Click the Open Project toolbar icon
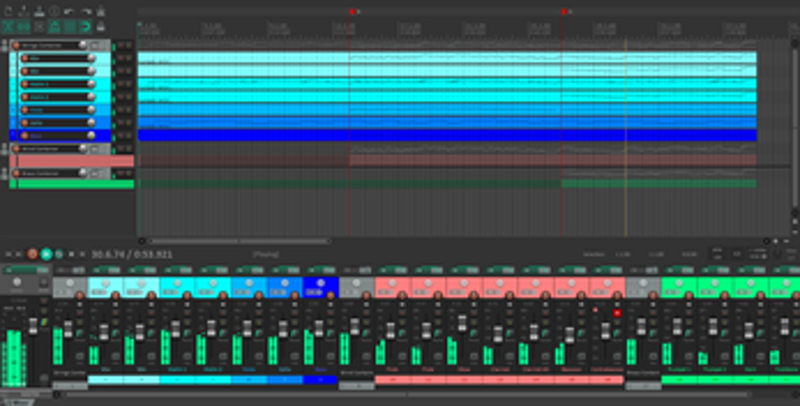800x406 pixels. [x=21, y=10]
